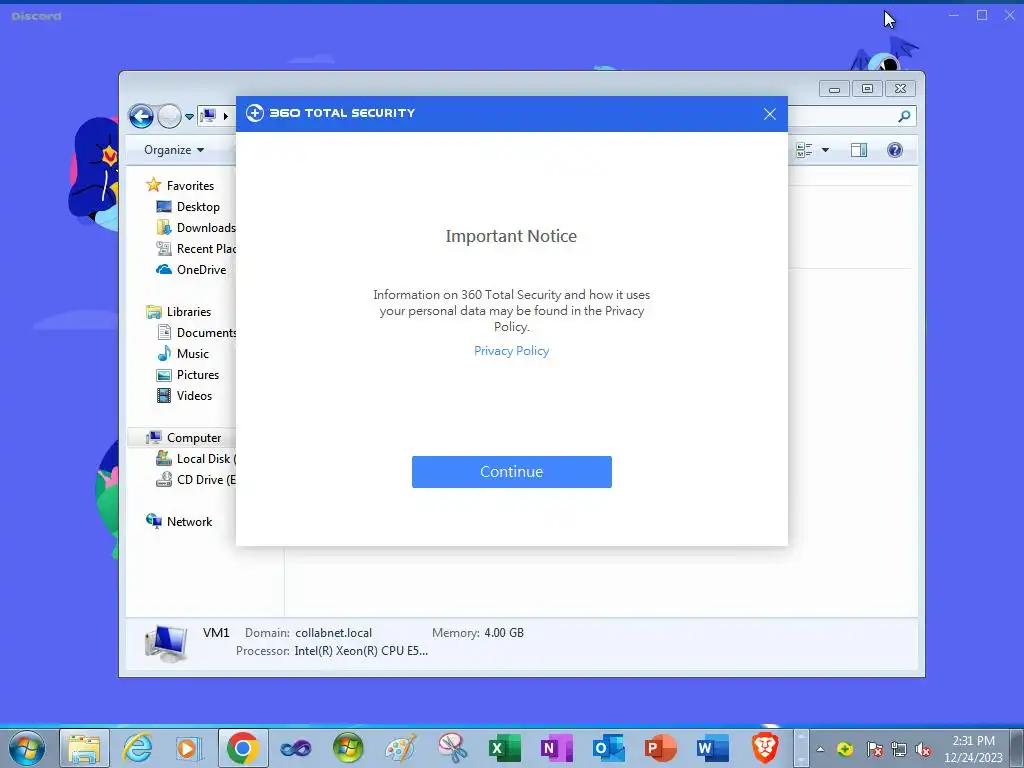1024x768 pixels.
Task: Open Windows Media Player from taskbar
Action: pyautogui.click(x=189, y=748)
